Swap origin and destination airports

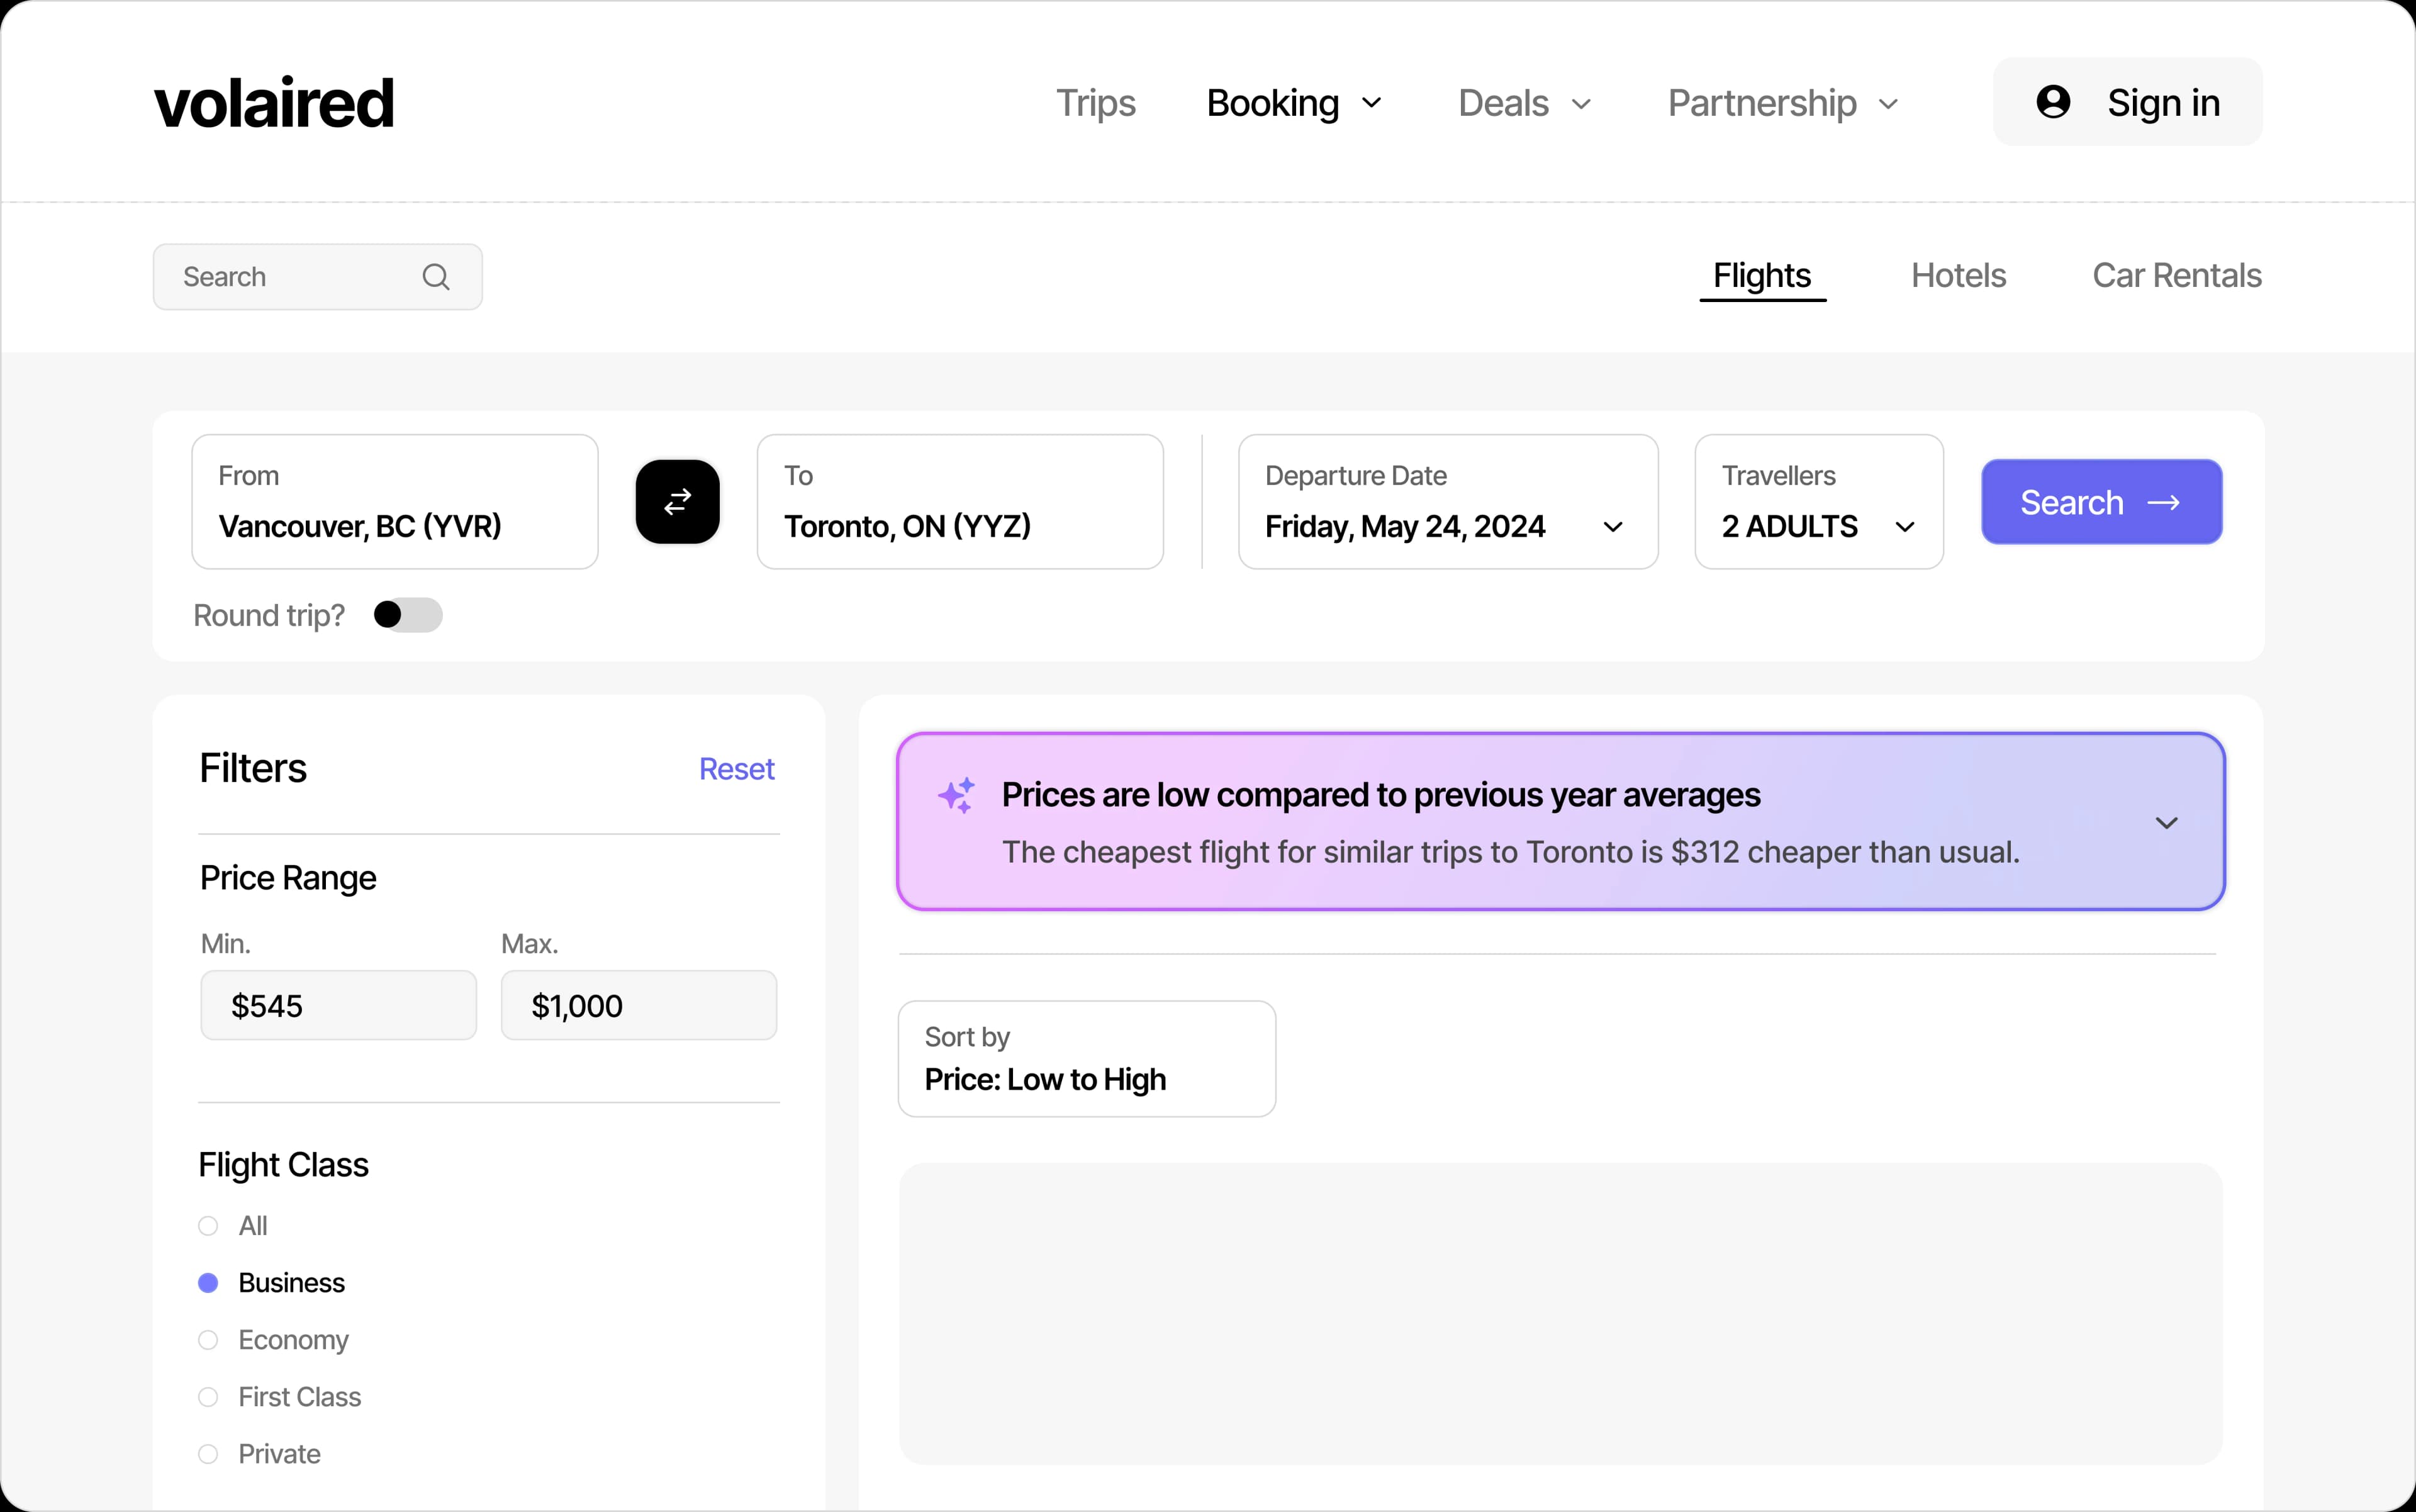coord(678,502)
